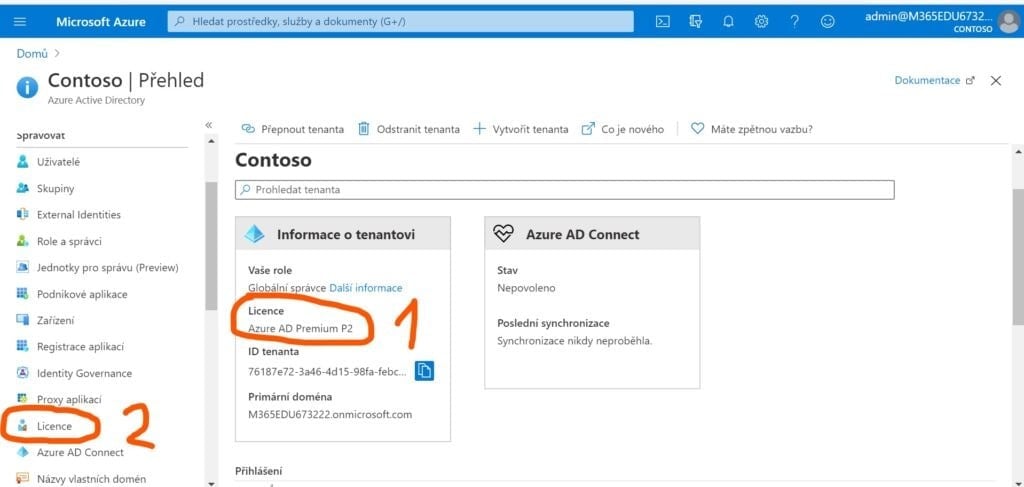1024x487 pixels.
Task: Open the Další informace link
Action: click(366, 287)
